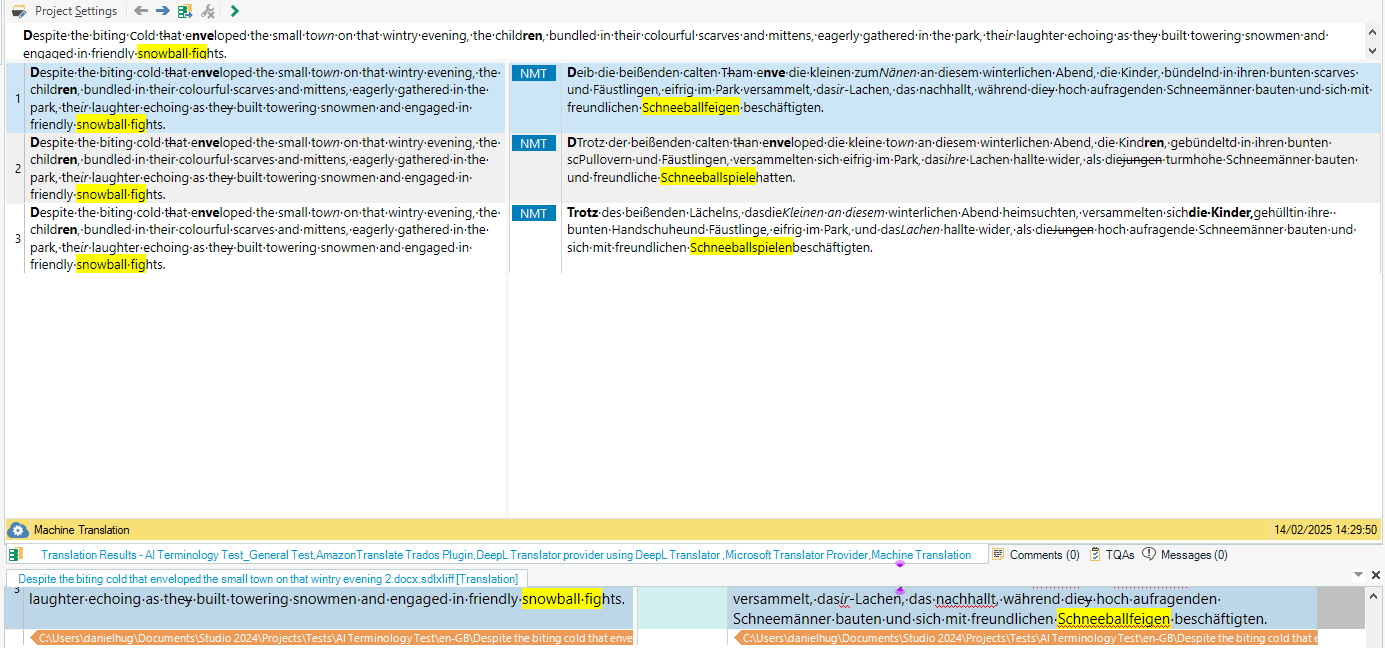
Task: Click the blue right arrow for next match
Action: (162, 11)
